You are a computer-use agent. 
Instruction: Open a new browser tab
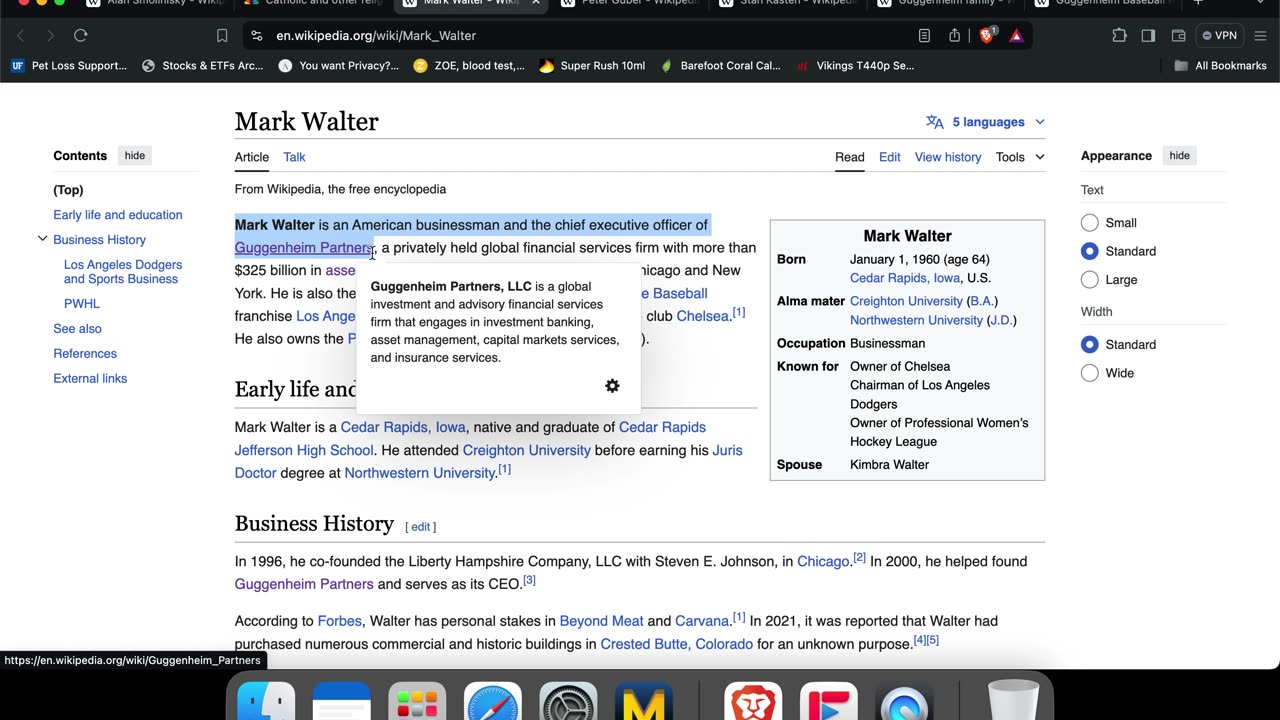pos(1198,2)
